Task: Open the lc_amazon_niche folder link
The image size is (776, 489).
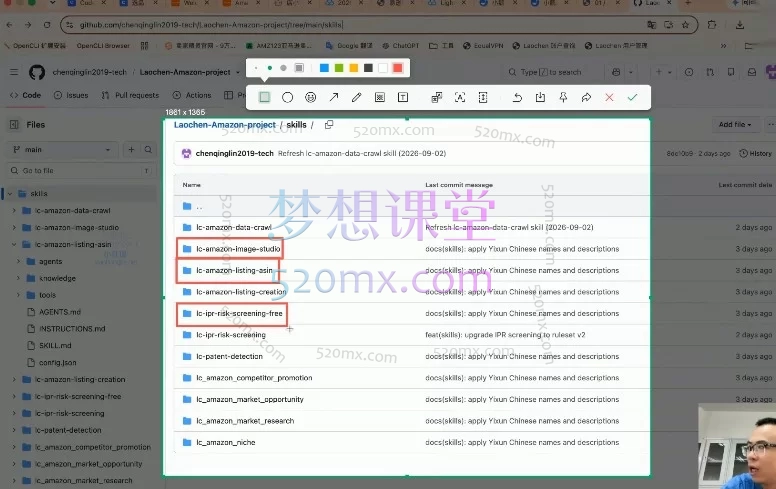Action: 226,442
